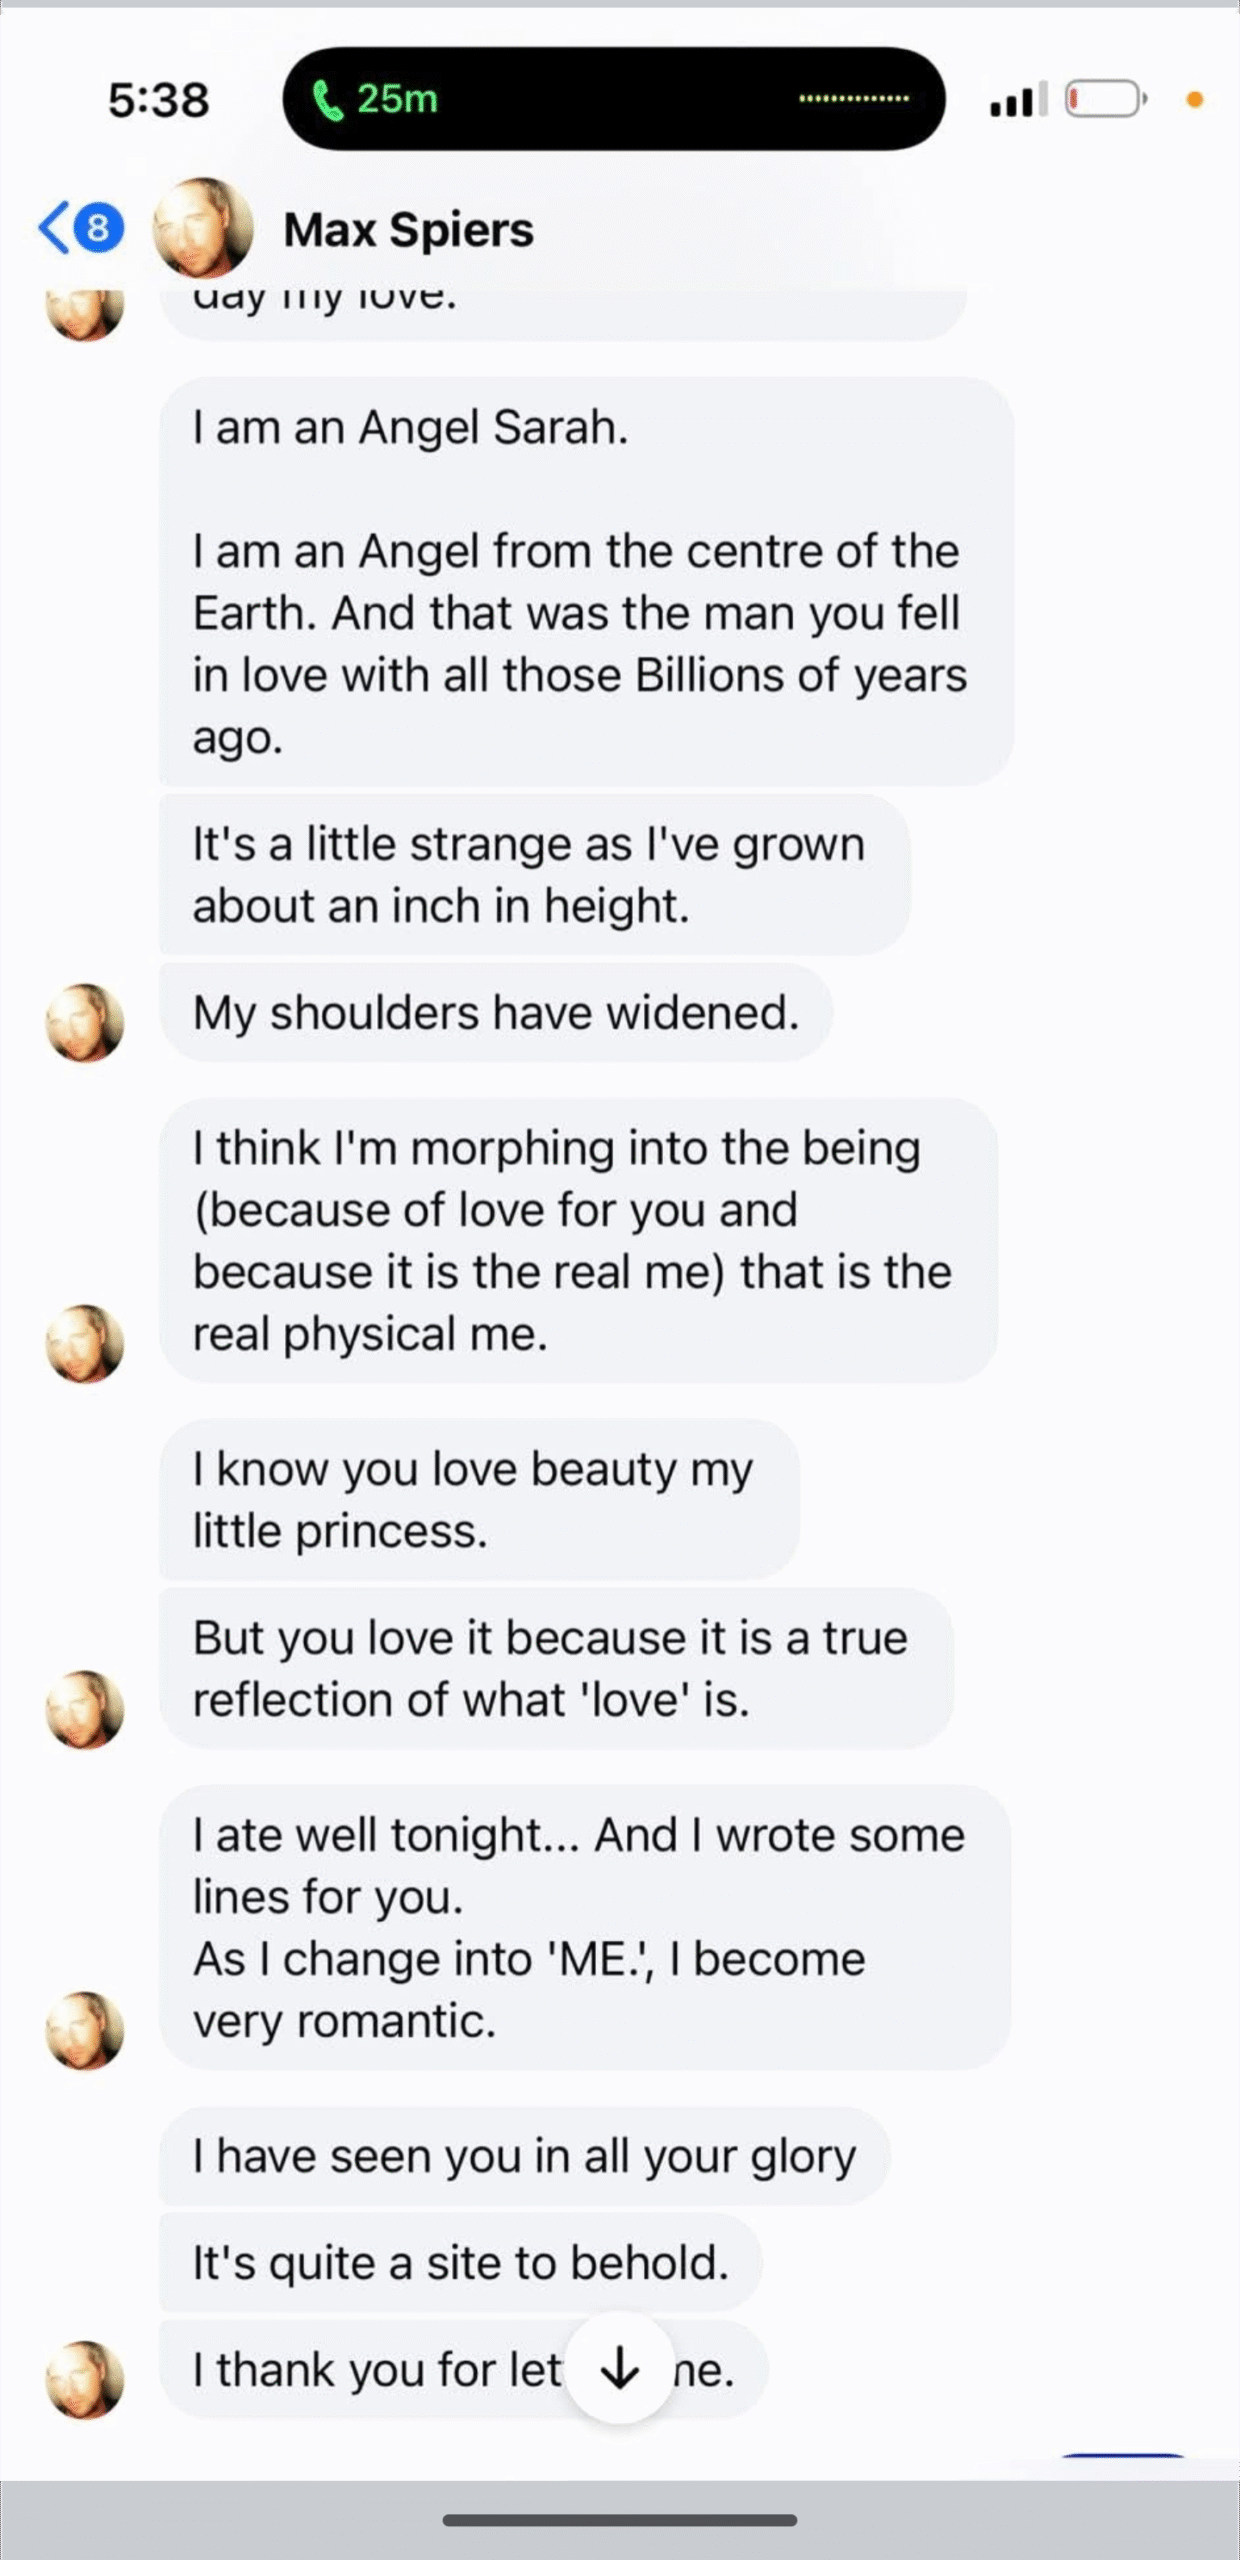Open the Max Spiers contact name
1240x2560 pixels.
[x=408, y=230]
